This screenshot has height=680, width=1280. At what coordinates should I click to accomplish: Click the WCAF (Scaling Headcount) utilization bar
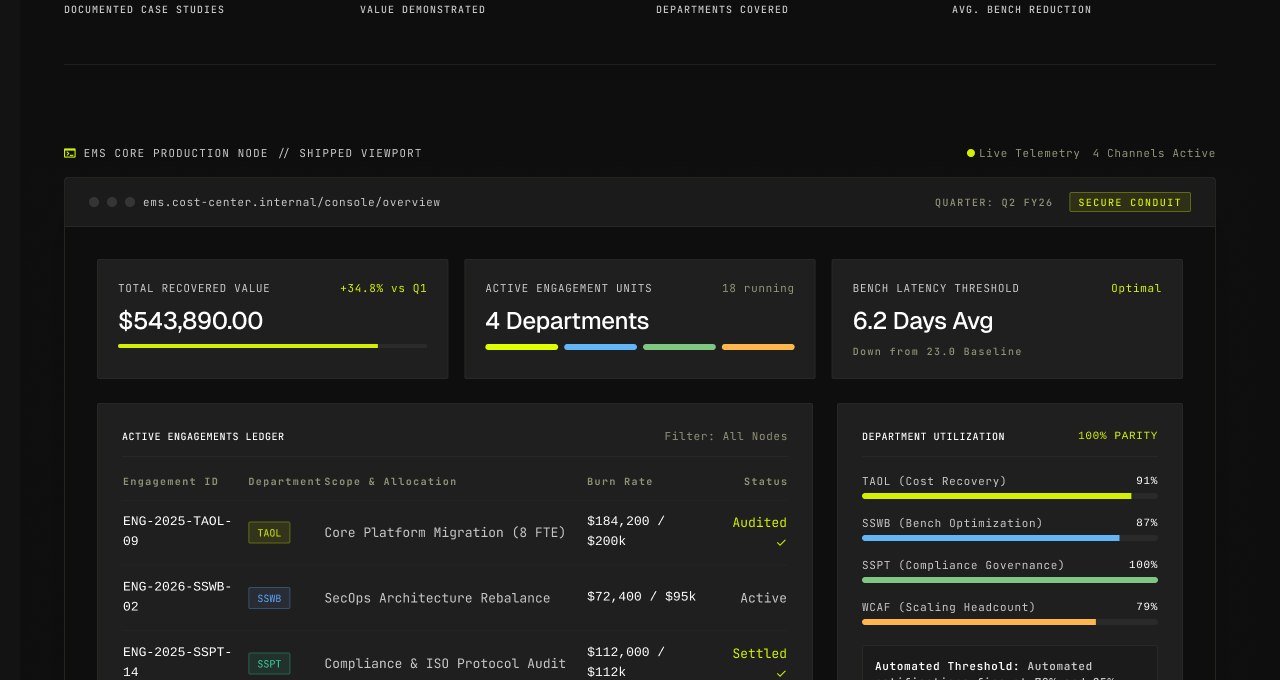click(1010, 622)
